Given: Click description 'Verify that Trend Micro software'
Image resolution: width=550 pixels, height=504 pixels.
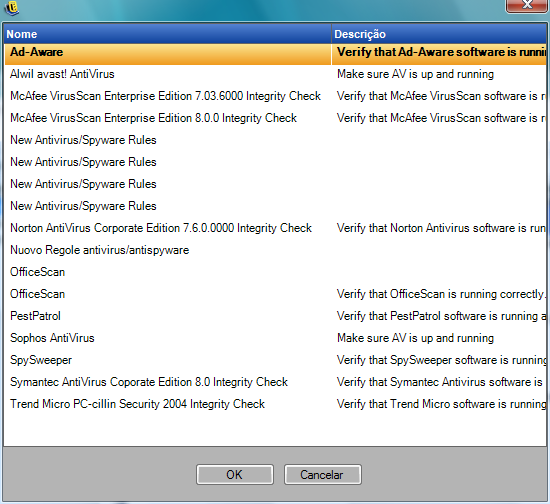Looking at the screenshot, I should click(x=442, y=404).
